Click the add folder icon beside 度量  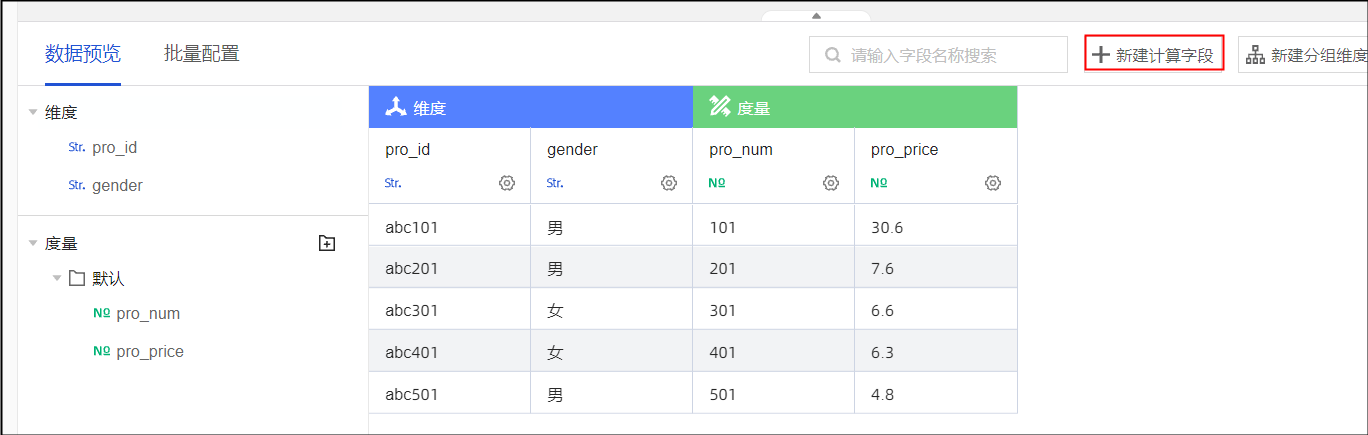(x=326, y=243)
